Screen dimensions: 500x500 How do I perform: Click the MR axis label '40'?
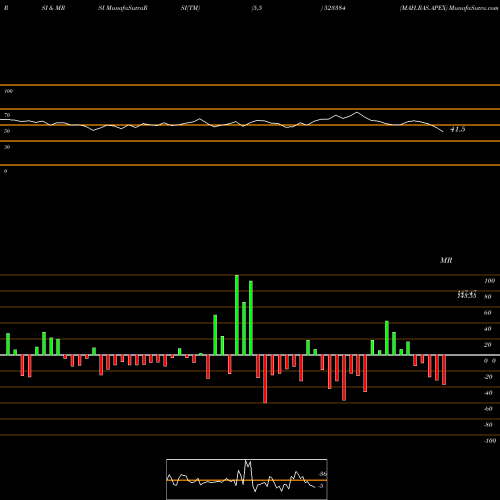(x=488, y=329)
